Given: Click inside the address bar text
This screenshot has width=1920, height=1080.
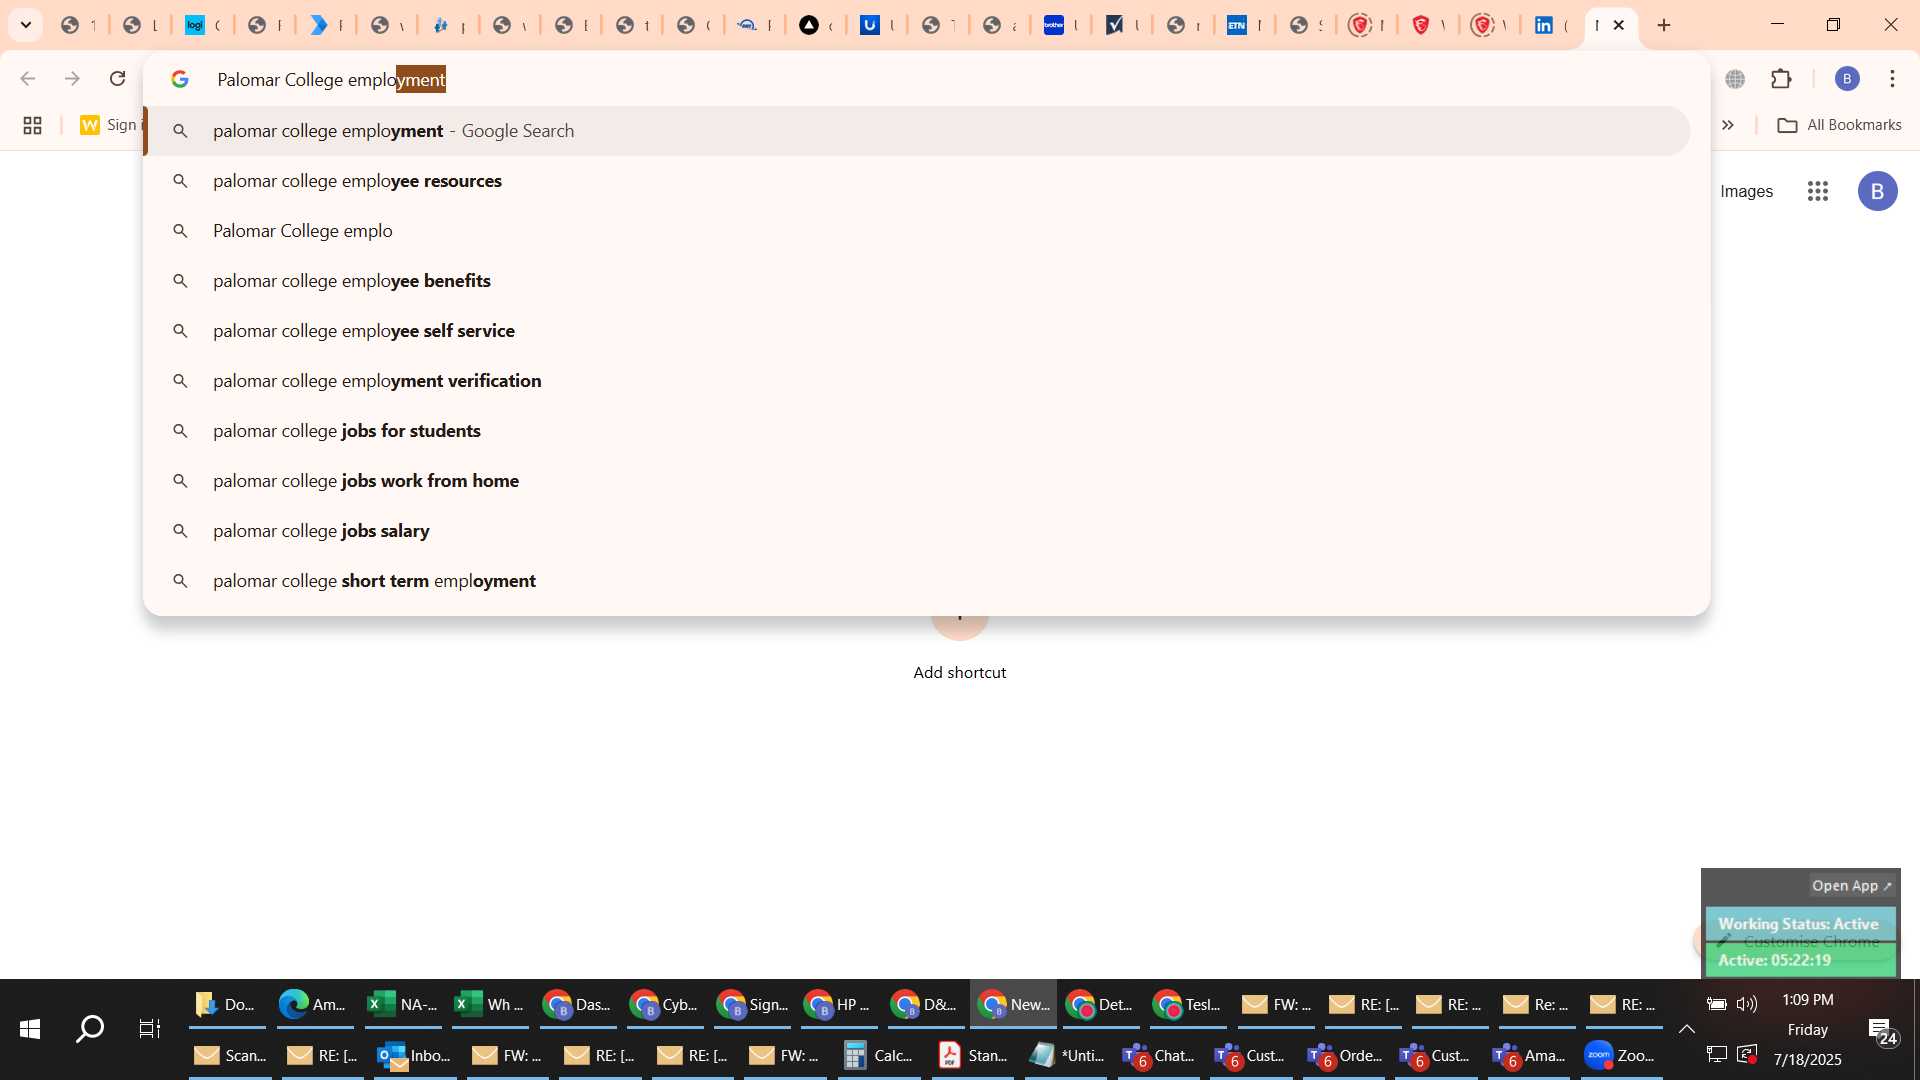Looking at the screenshot, I should coord(331,79).
